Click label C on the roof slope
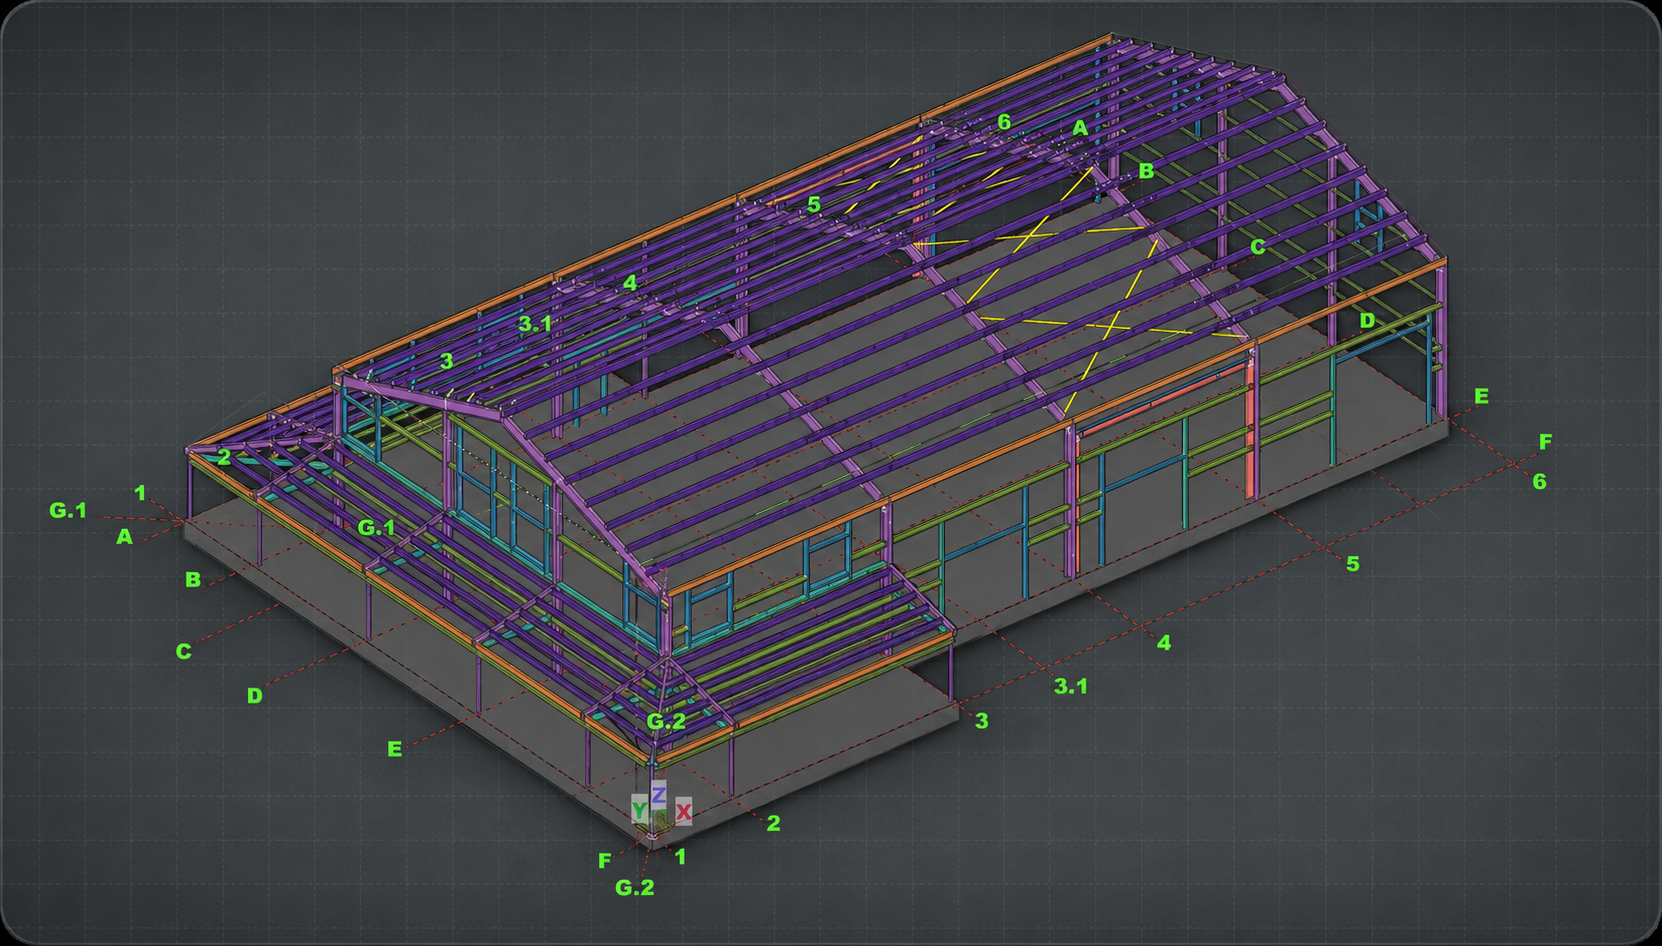The width and height of the screenshot is (1662, 946). tap(1258, 246)
